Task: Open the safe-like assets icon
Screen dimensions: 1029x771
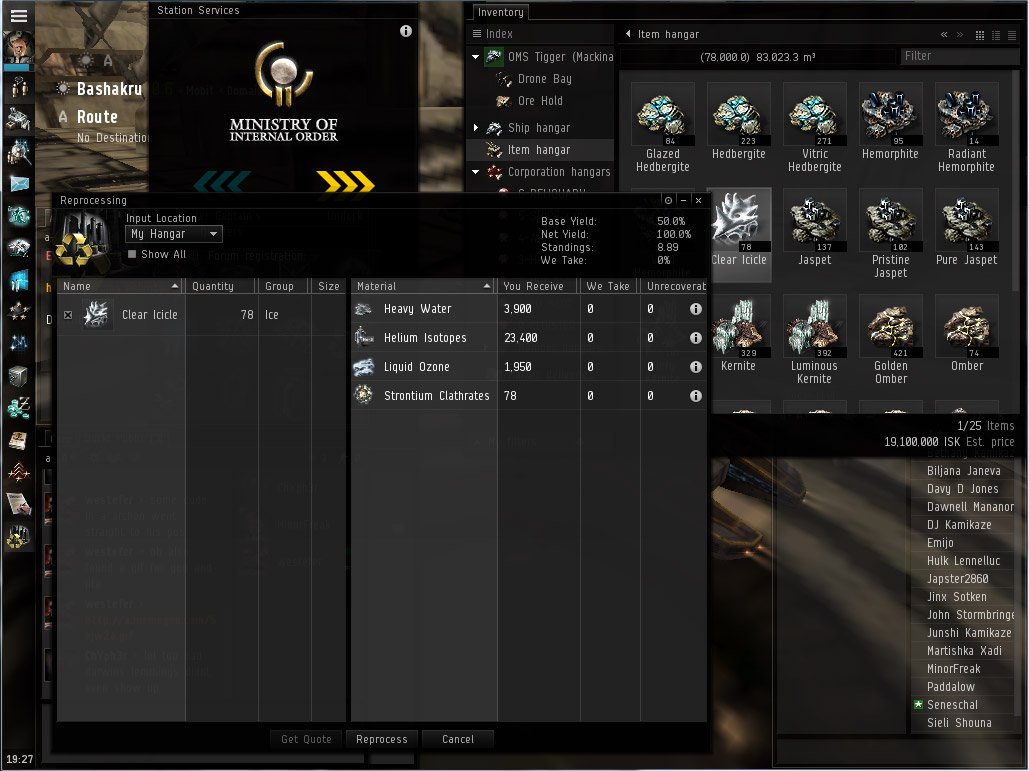Action: pos(18,376)
